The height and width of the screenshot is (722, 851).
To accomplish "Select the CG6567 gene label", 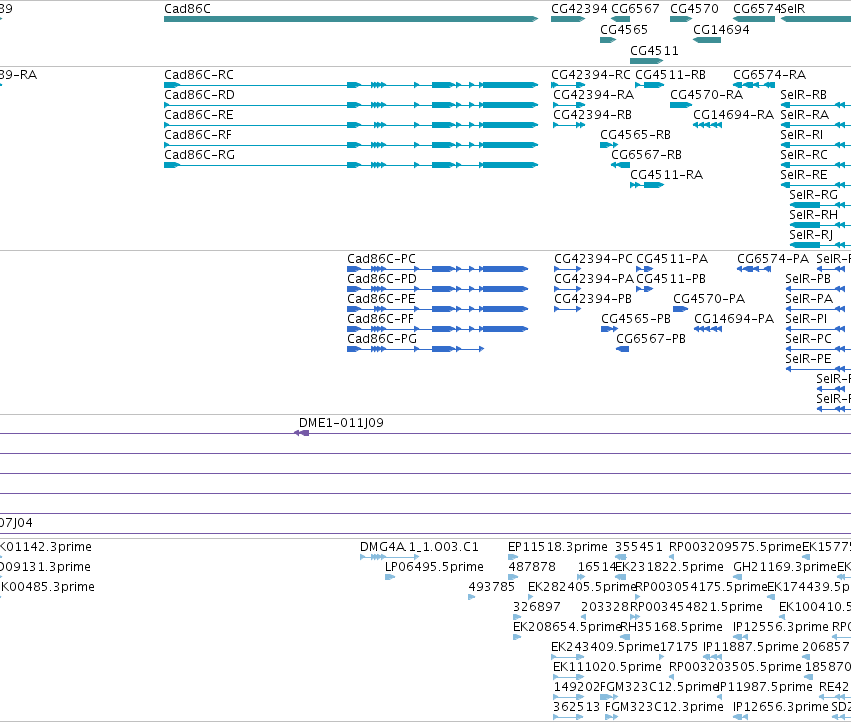I will 635,9.
